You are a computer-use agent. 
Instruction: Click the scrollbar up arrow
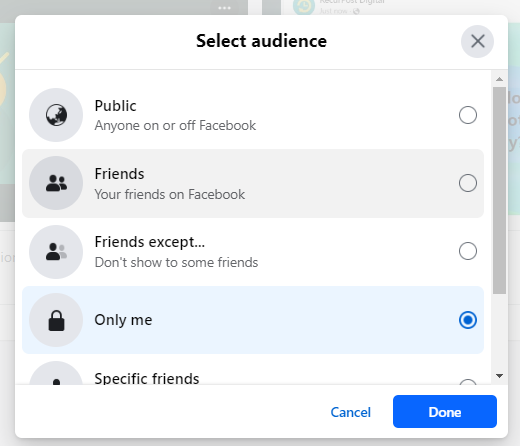point(499,79)
